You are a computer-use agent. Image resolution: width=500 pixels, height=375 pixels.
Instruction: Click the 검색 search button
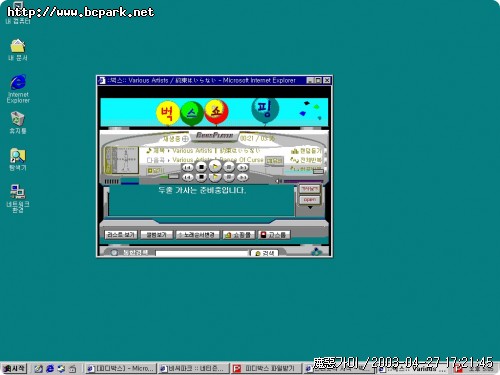(x=265, y=253)
